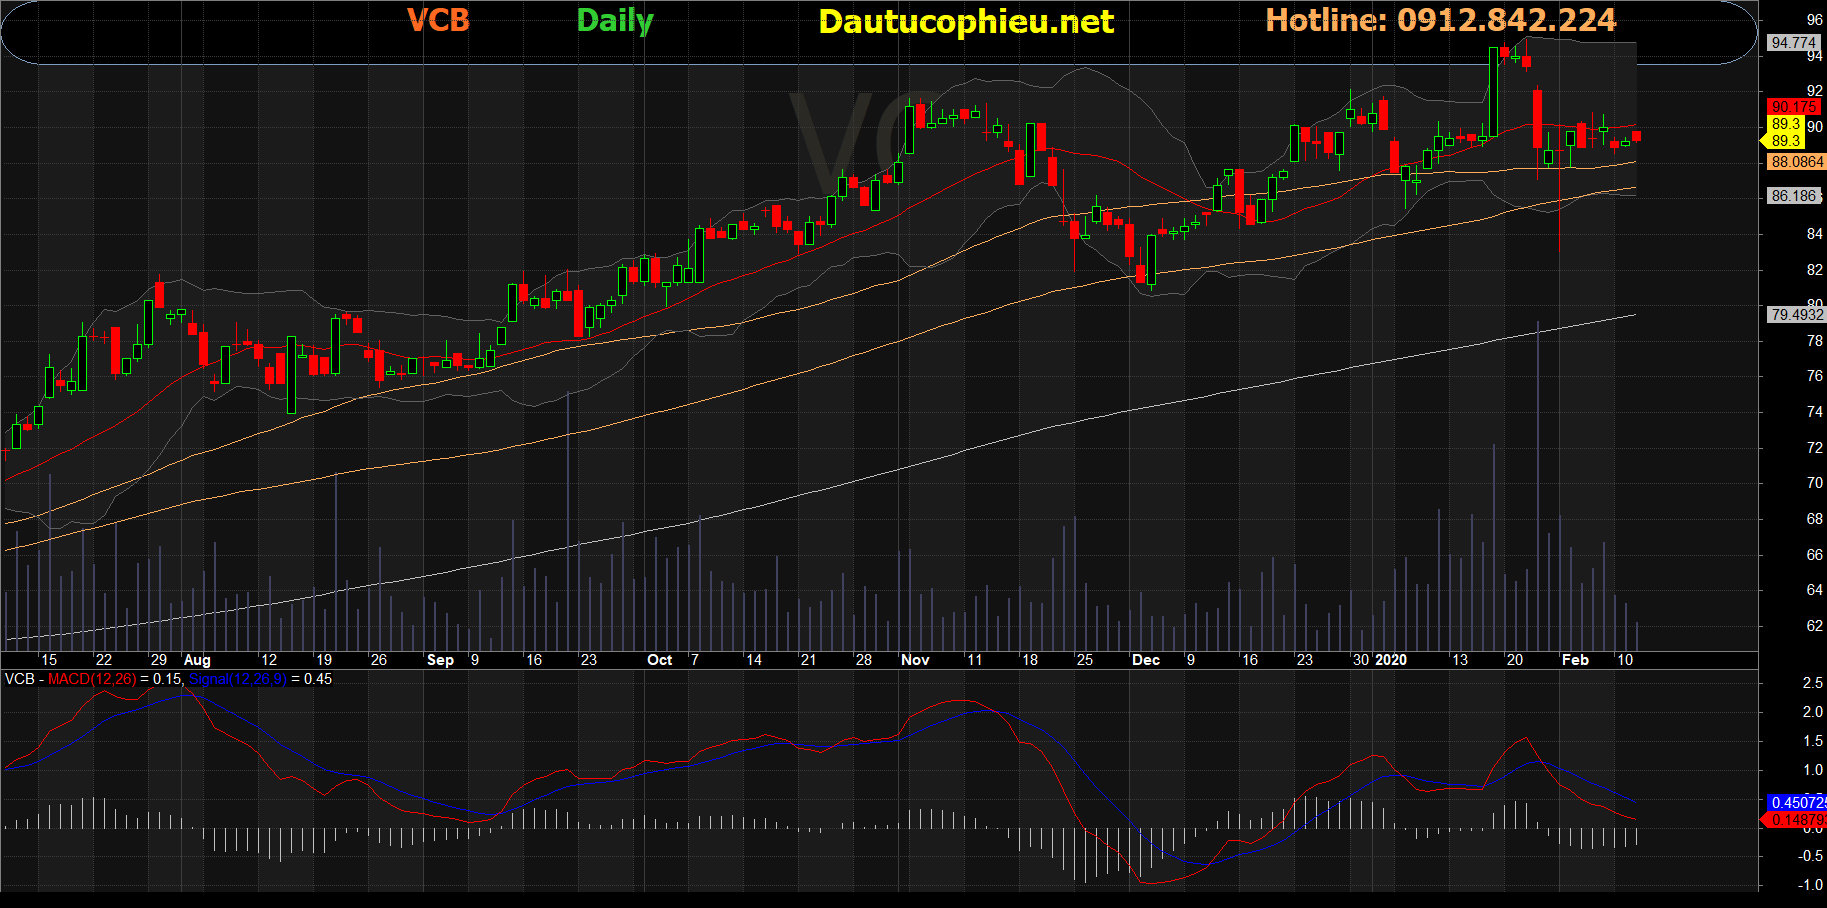Select the green Daily timeframe label
The width and height of the screenshot is (1827, 908).
click(614, 21)
